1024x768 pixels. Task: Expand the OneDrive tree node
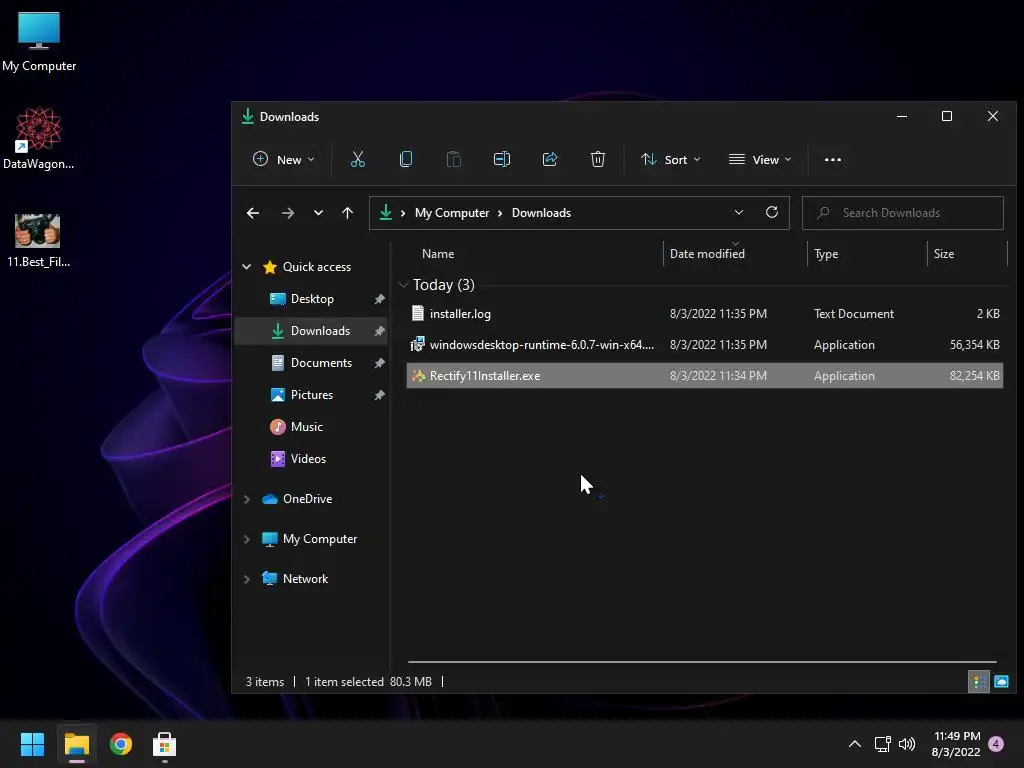click(247, 499)
